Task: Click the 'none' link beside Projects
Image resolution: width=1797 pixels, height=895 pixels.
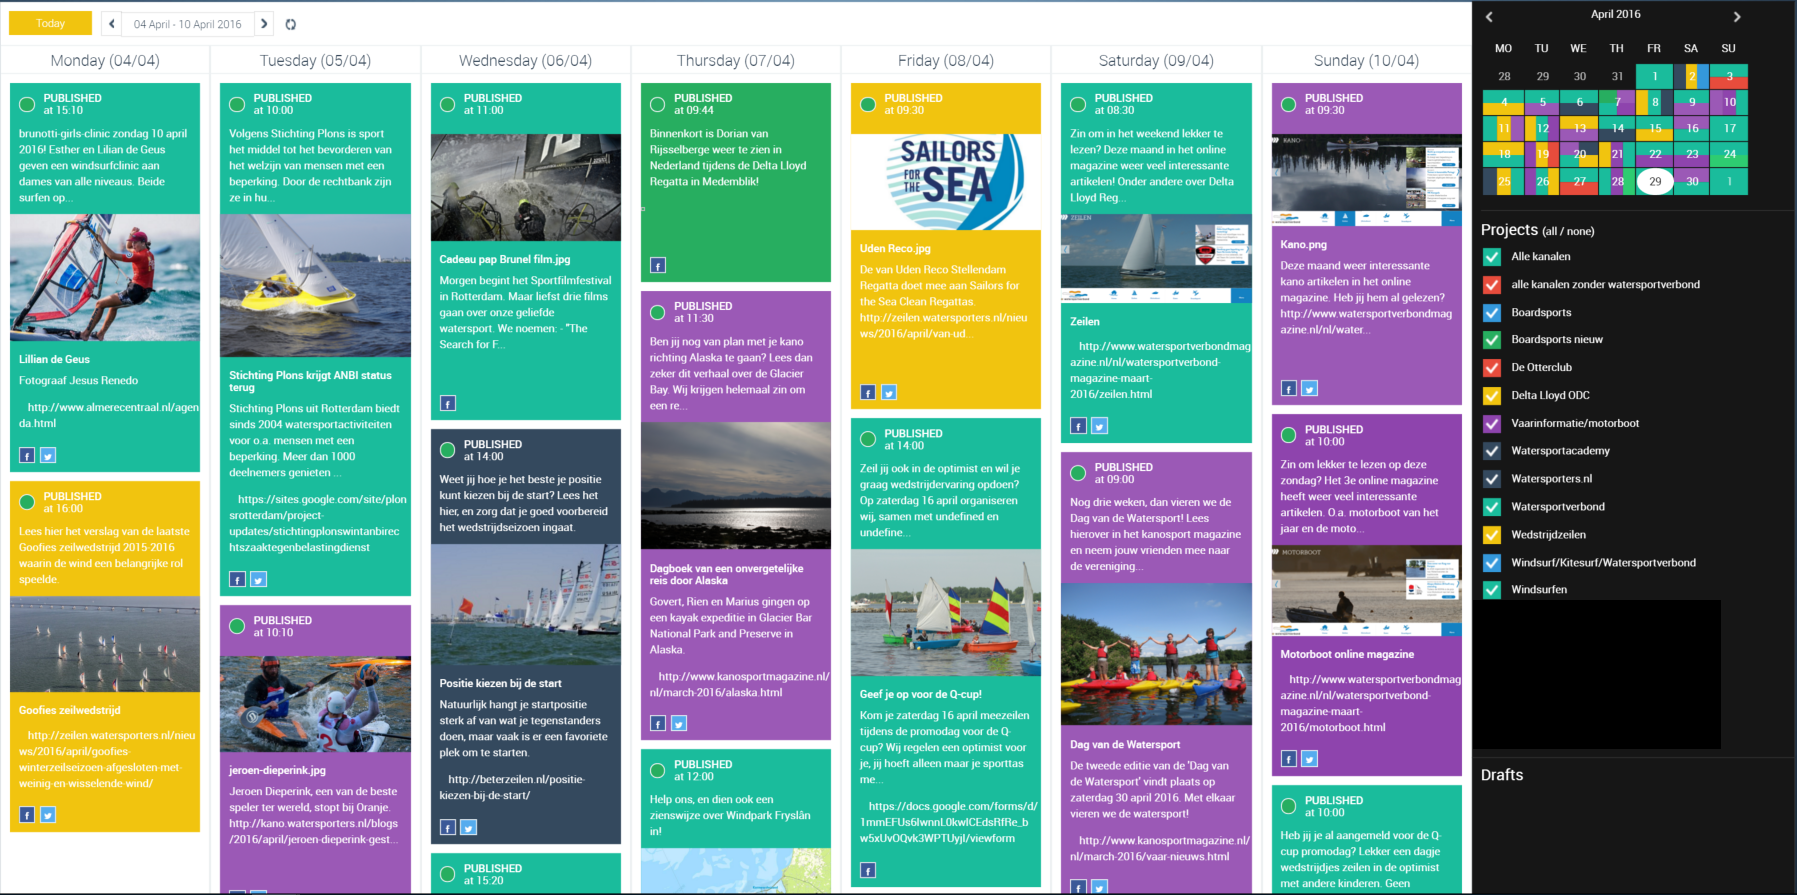Action: 1580,231
